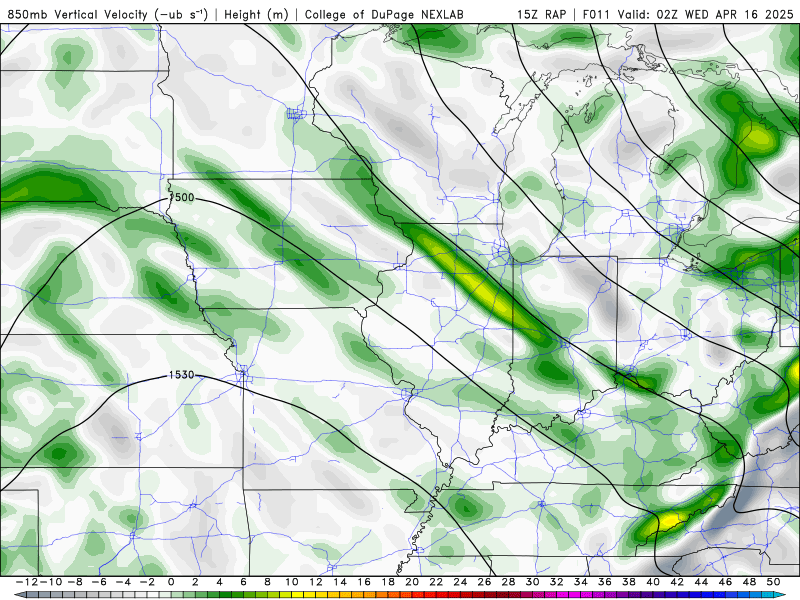Viewport: 800px width, 600px height.
Task: Click the '12' color scale value
Action: [x=316, y=582]
